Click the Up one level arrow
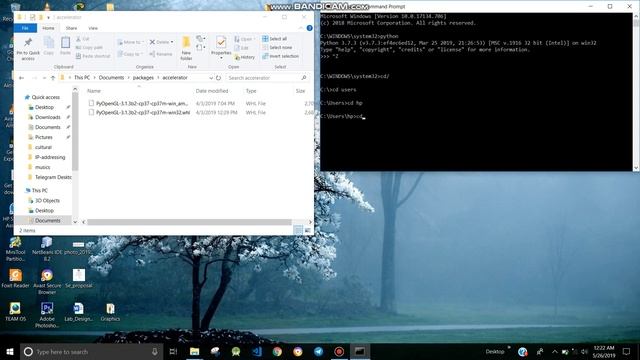The height and width of the screenshot is (360, 640). [x=53, y=78]
